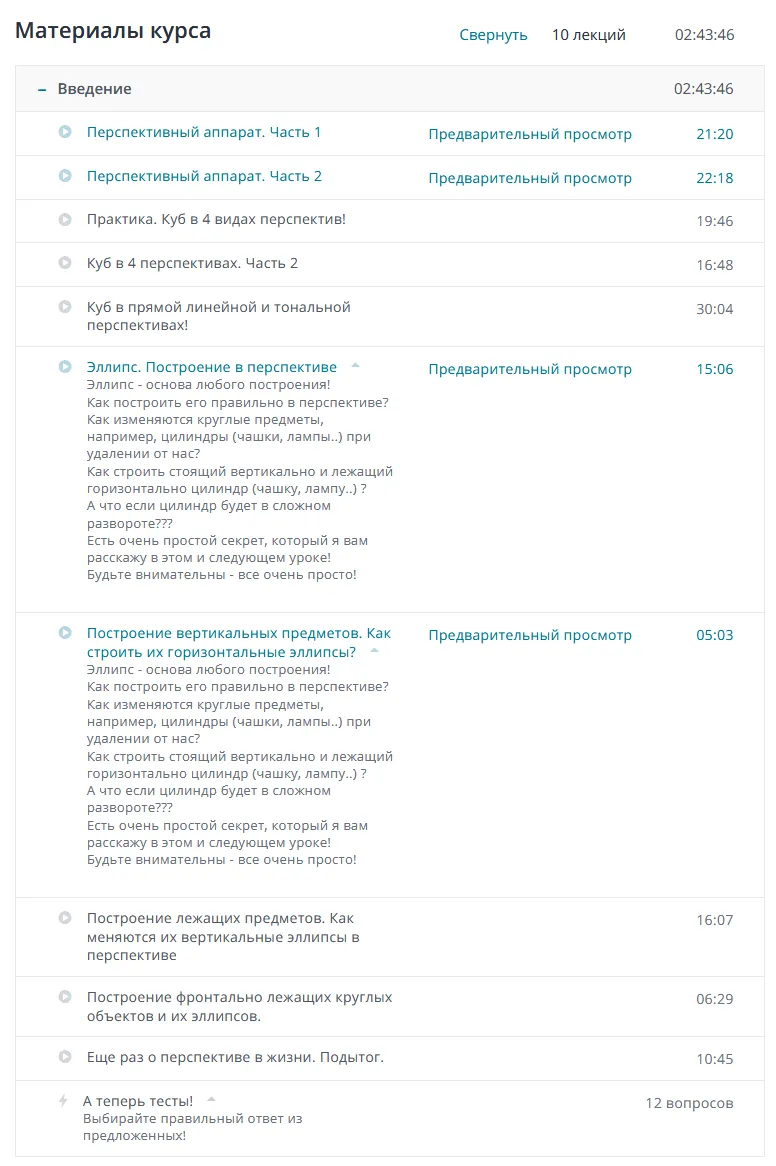Collapse description arrow next to Эллипс. Построение
Image resolution: width=776 pixels, height=1166 pixels.
click(355, 366)
